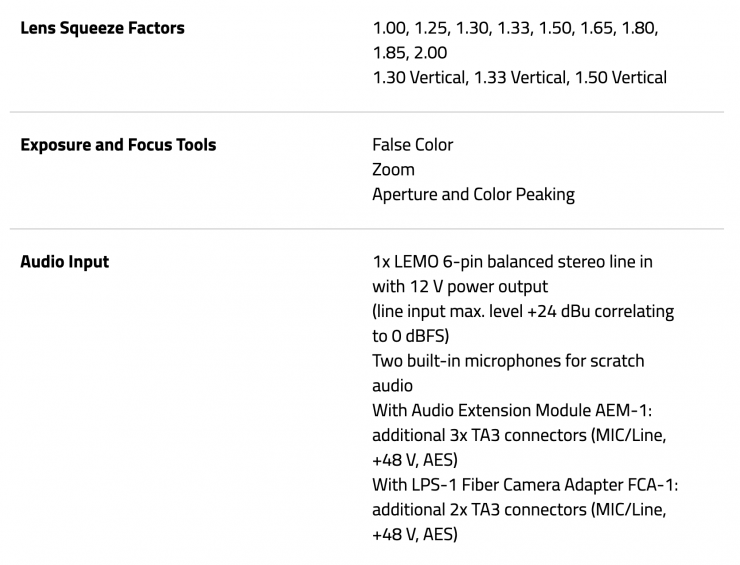The image size is (740, 565).
Task: Click the "Zoom" entry under exposure tools
Action: click(393, 170)
